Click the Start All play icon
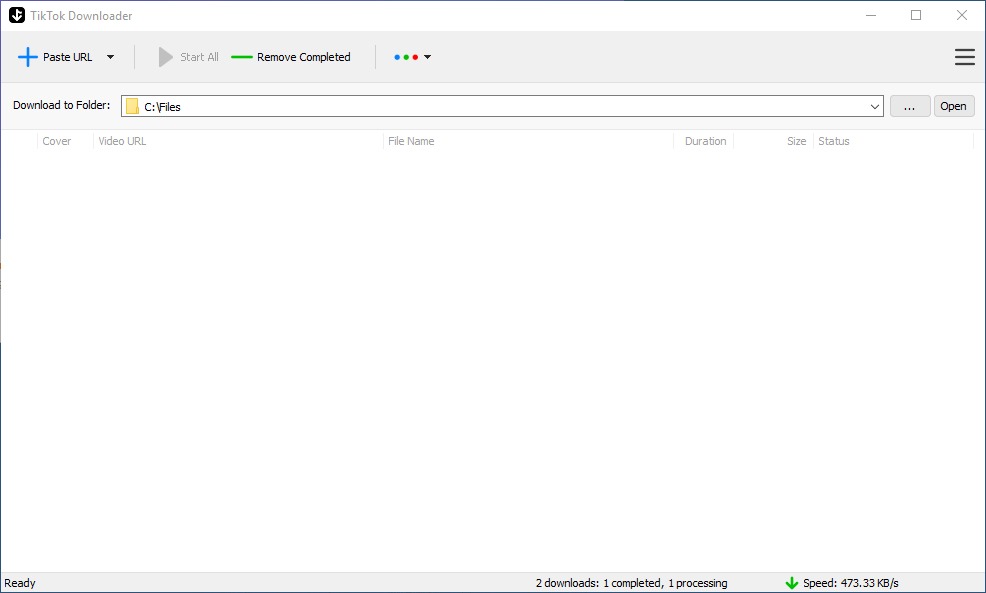The image size is (986, 593). (x=165, y=57)
